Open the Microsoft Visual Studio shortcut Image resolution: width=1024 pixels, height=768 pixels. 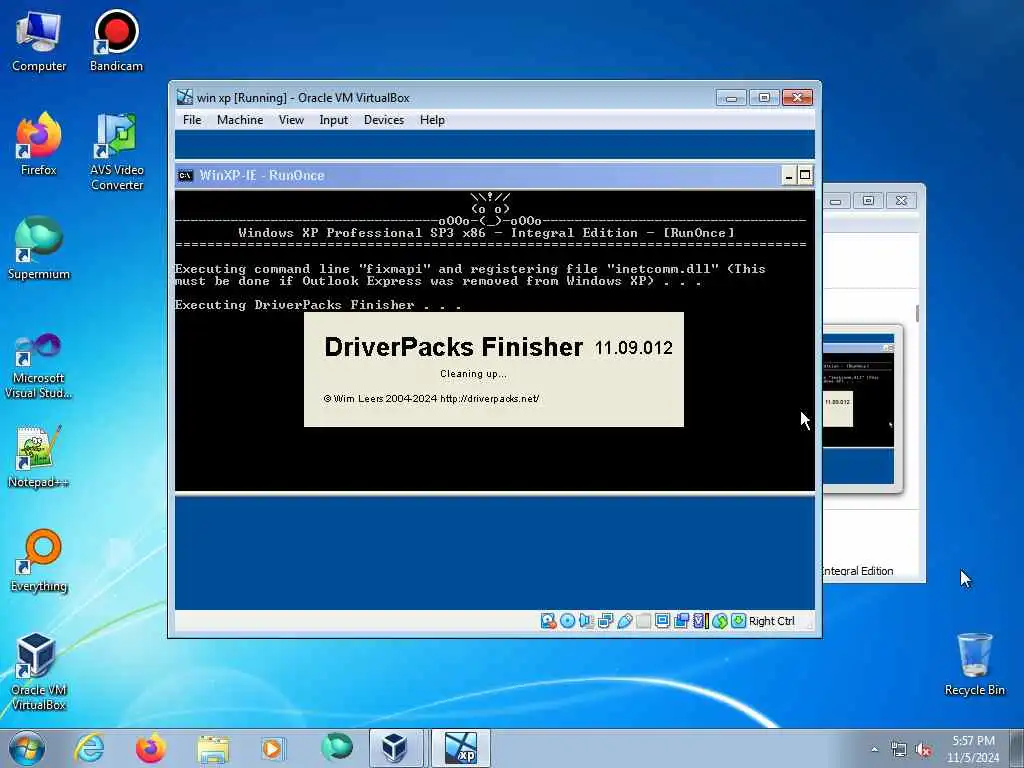[39, 366]
